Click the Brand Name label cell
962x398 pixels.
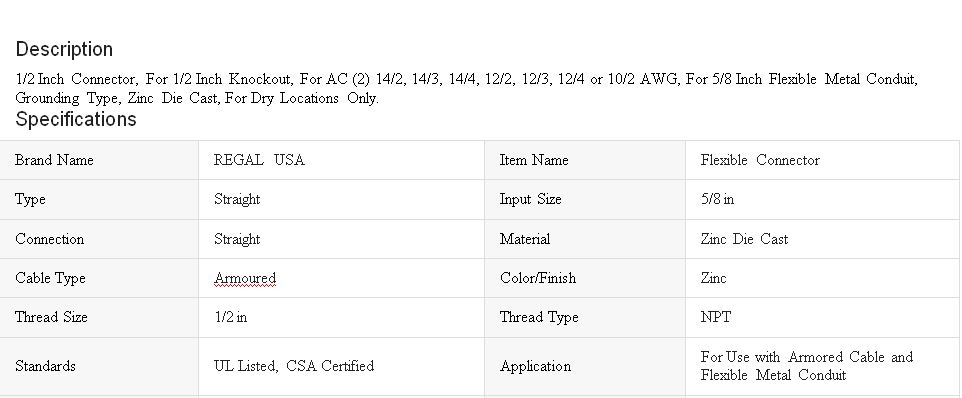99,160
